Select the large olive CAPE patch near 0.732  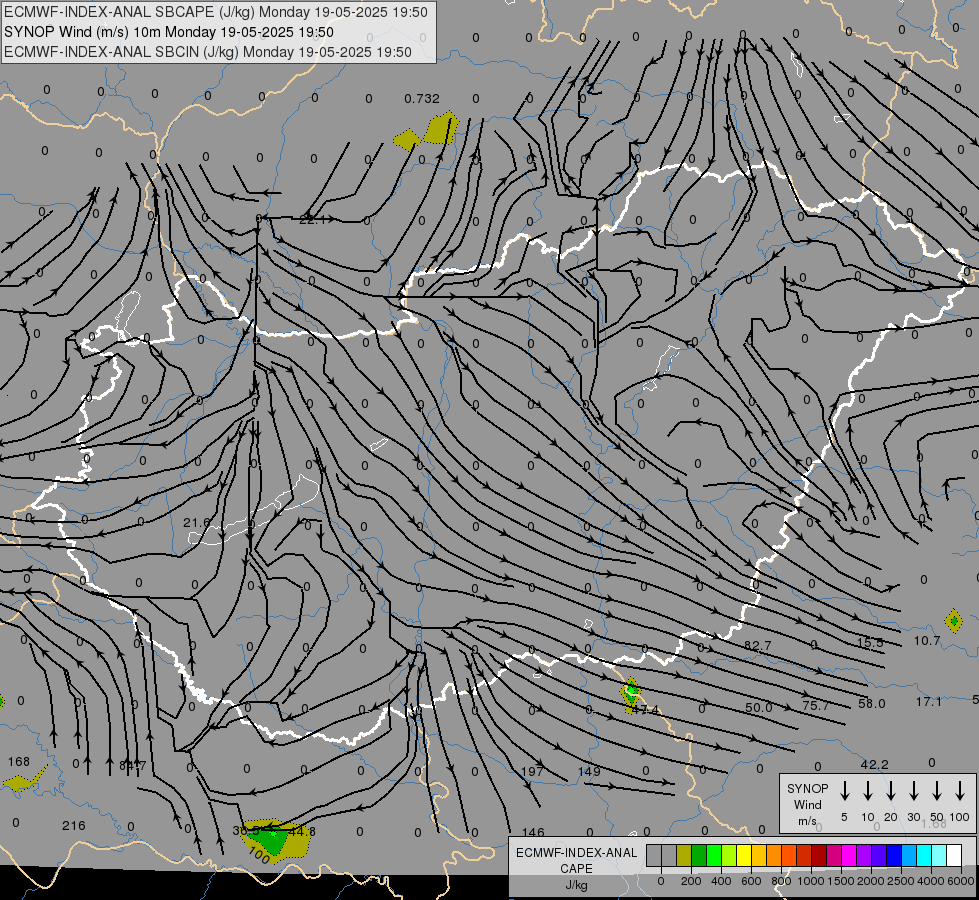tap(442, 128)
